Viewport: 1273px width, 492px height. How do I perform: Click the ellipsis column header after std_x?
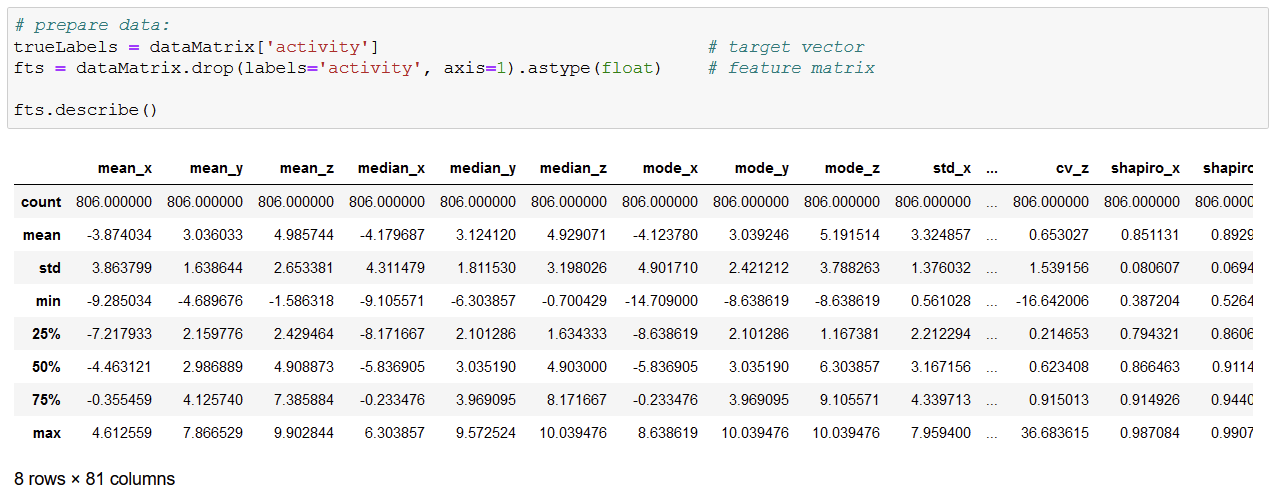point(991,168)
